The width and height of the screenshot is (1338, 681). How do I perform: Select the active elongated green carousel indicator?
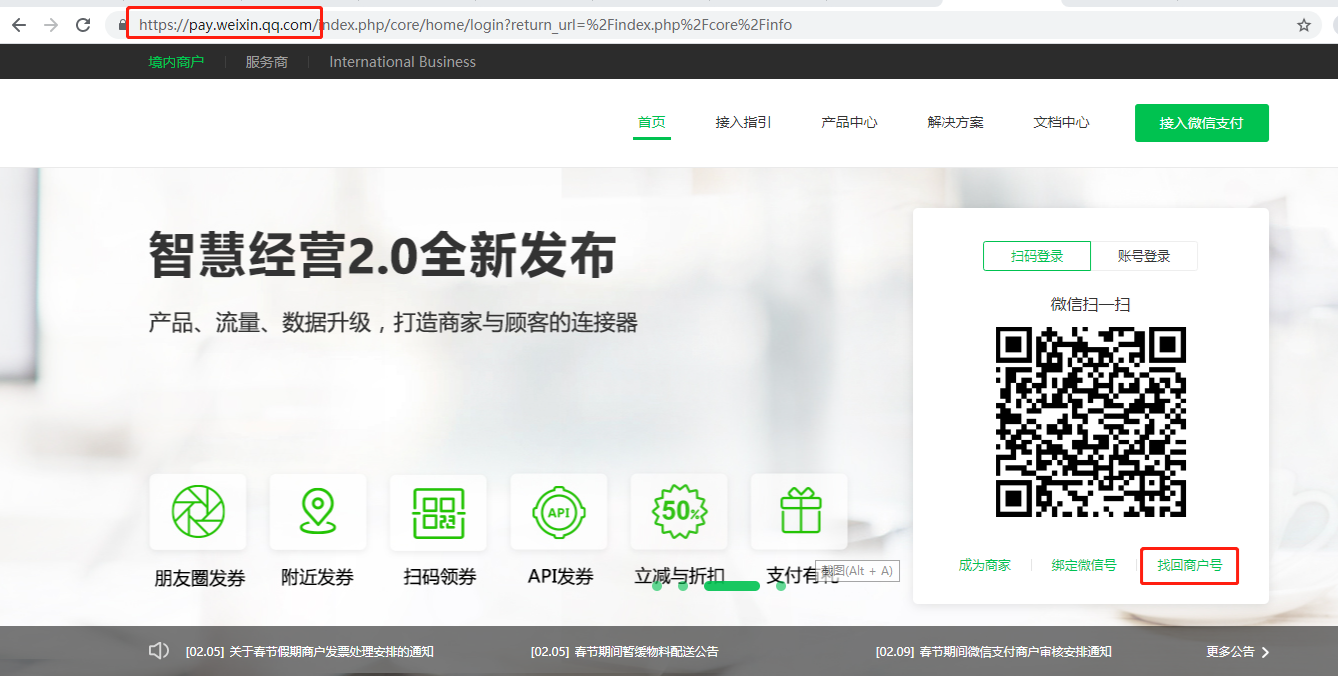[732, 586]
